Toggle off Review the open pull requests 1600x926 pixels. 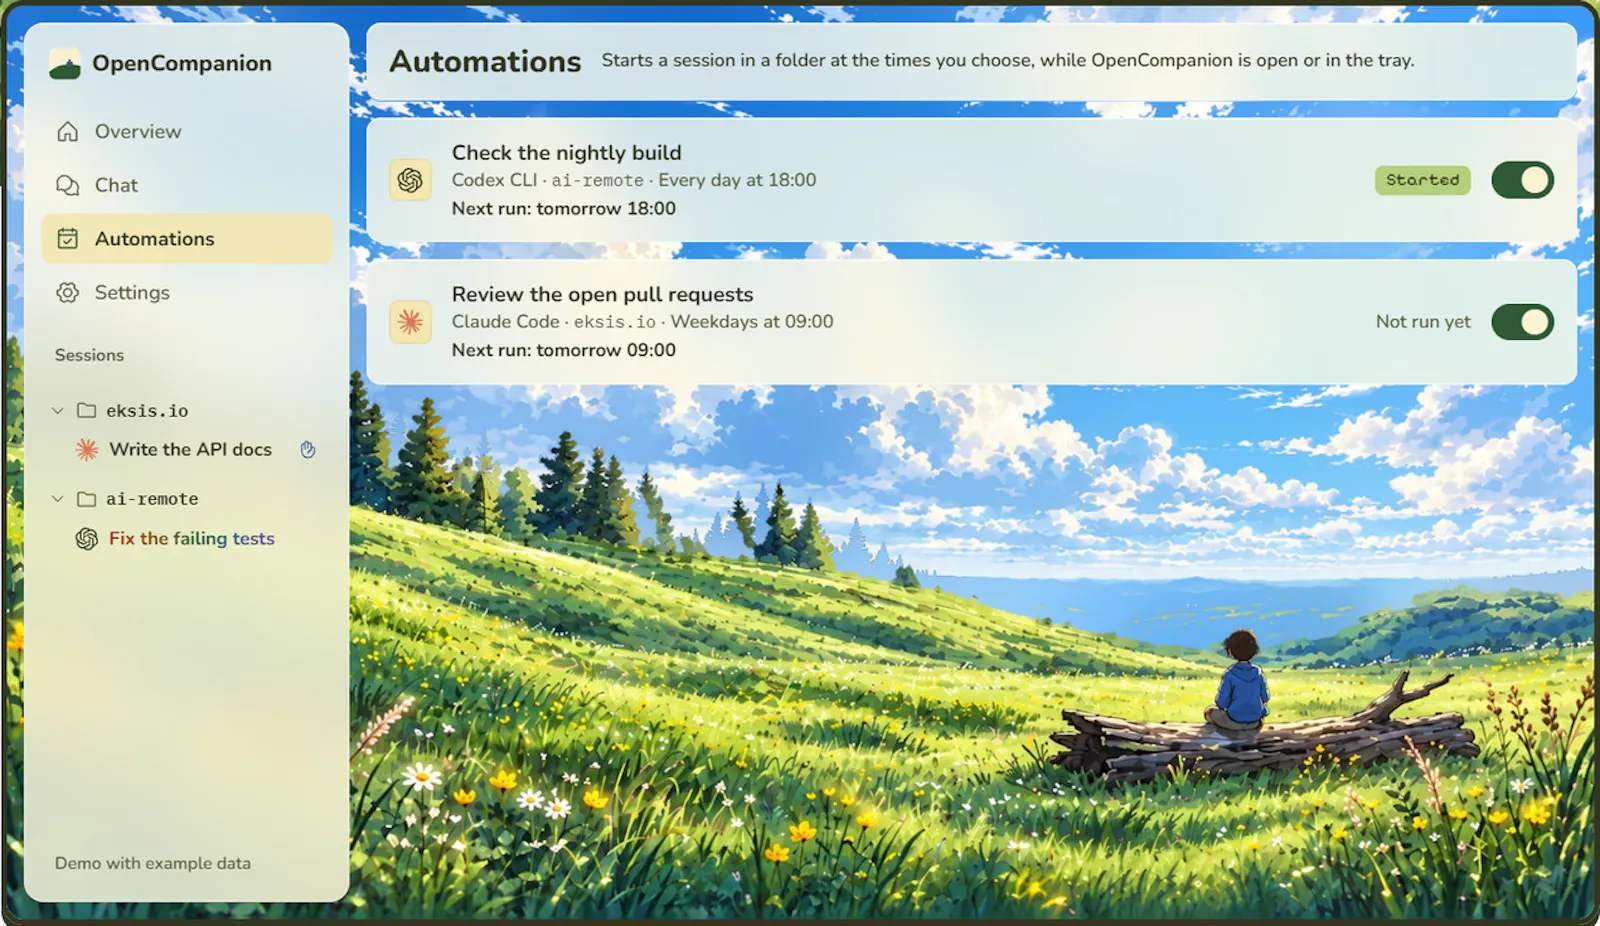click(1522, 322)
